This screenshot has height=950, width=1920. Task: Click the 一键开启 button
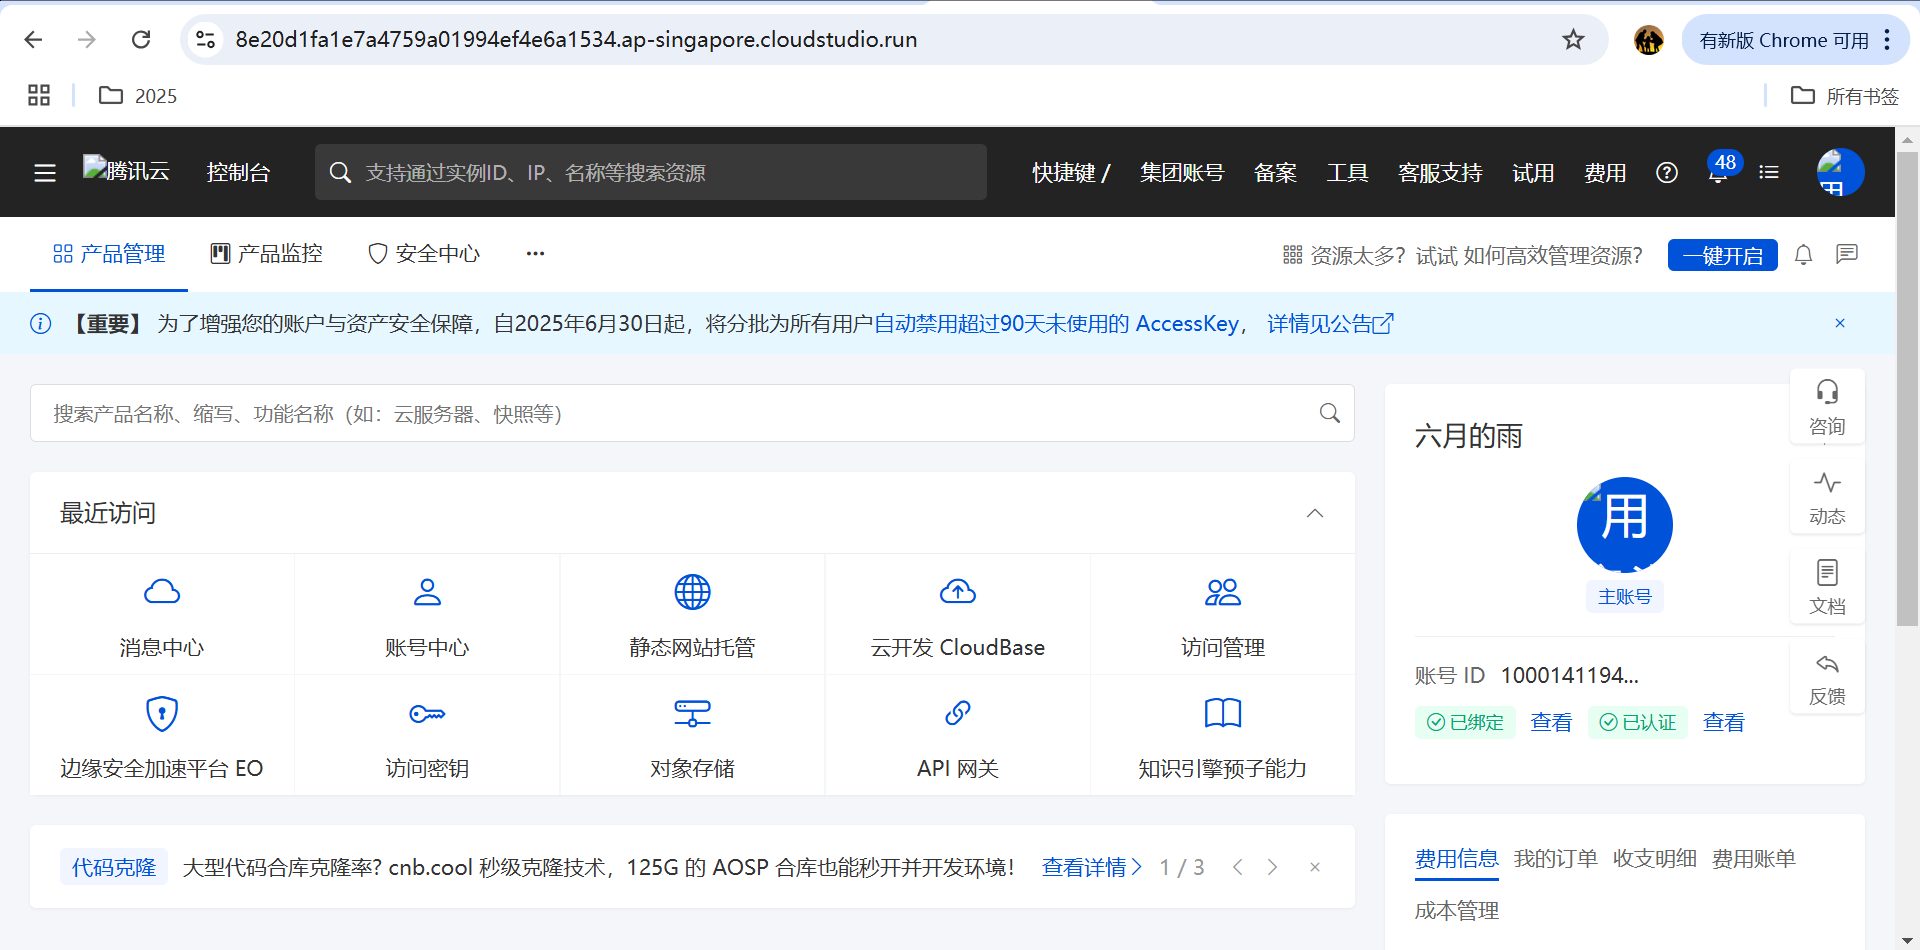[x=1722, y=255]
